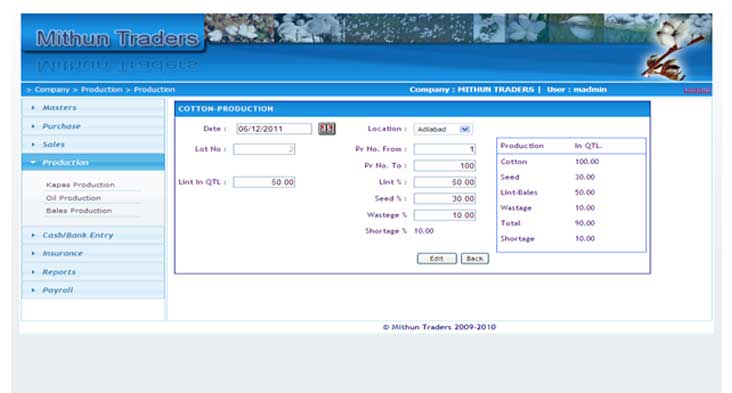
Task: Expand the Reports menu section
Action: pyautogui.click(x=93, y=272)
